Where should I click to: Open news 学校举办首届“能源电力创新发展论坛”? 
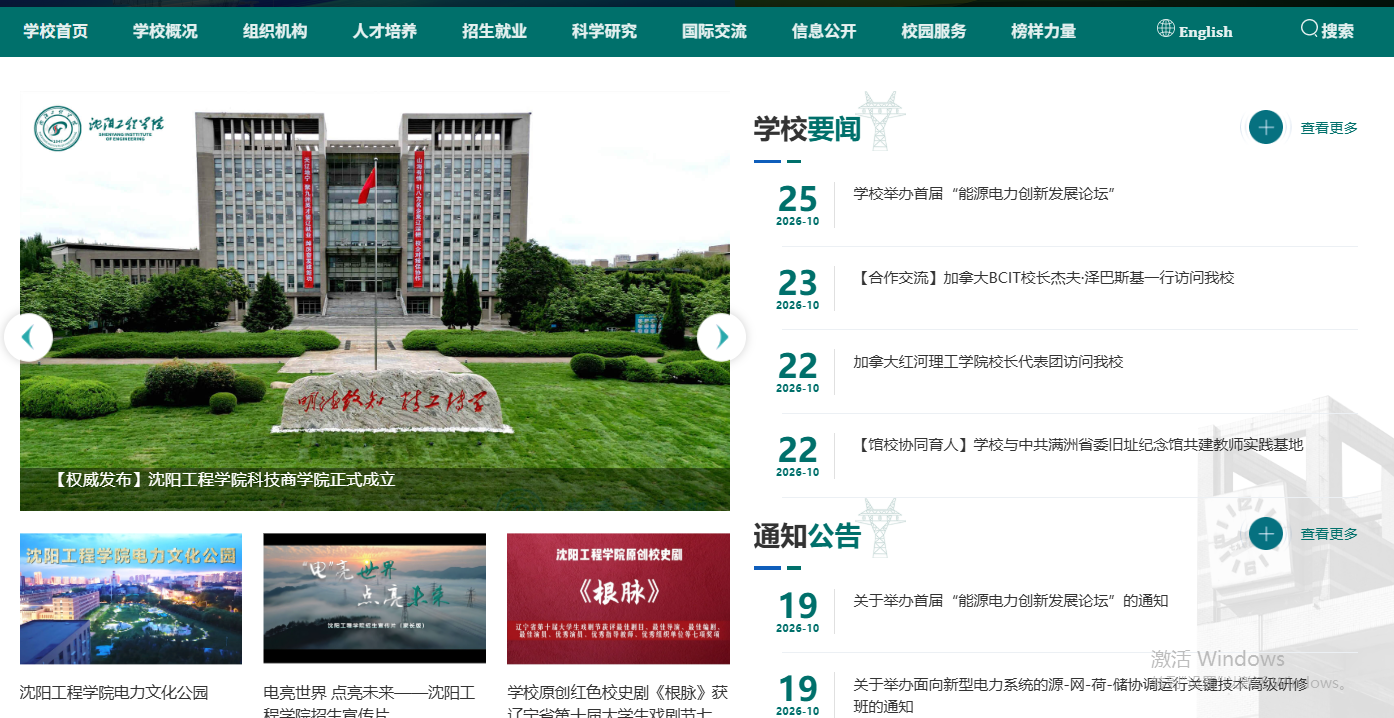[984, 194]
